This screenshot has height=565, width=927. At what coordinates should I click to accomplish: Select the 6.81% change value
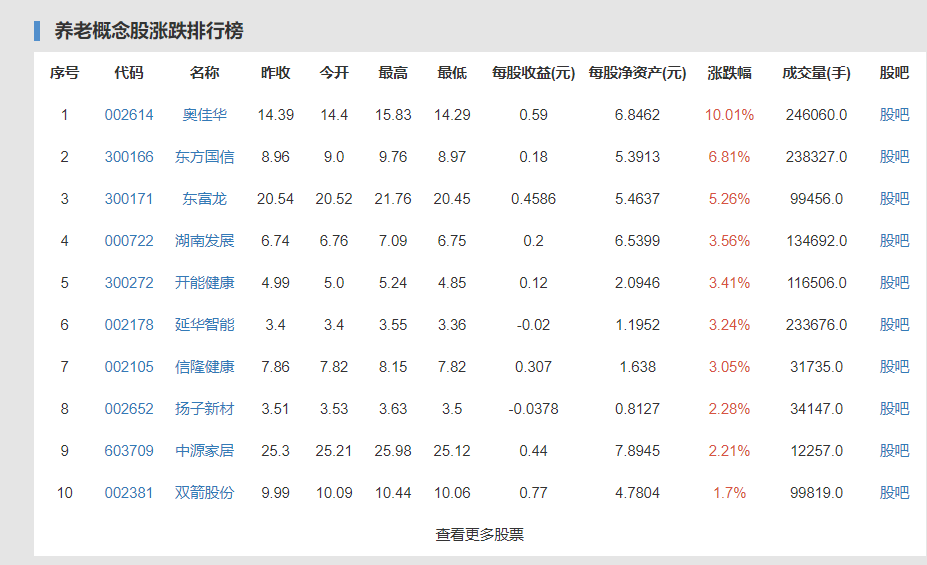(730, 157)
